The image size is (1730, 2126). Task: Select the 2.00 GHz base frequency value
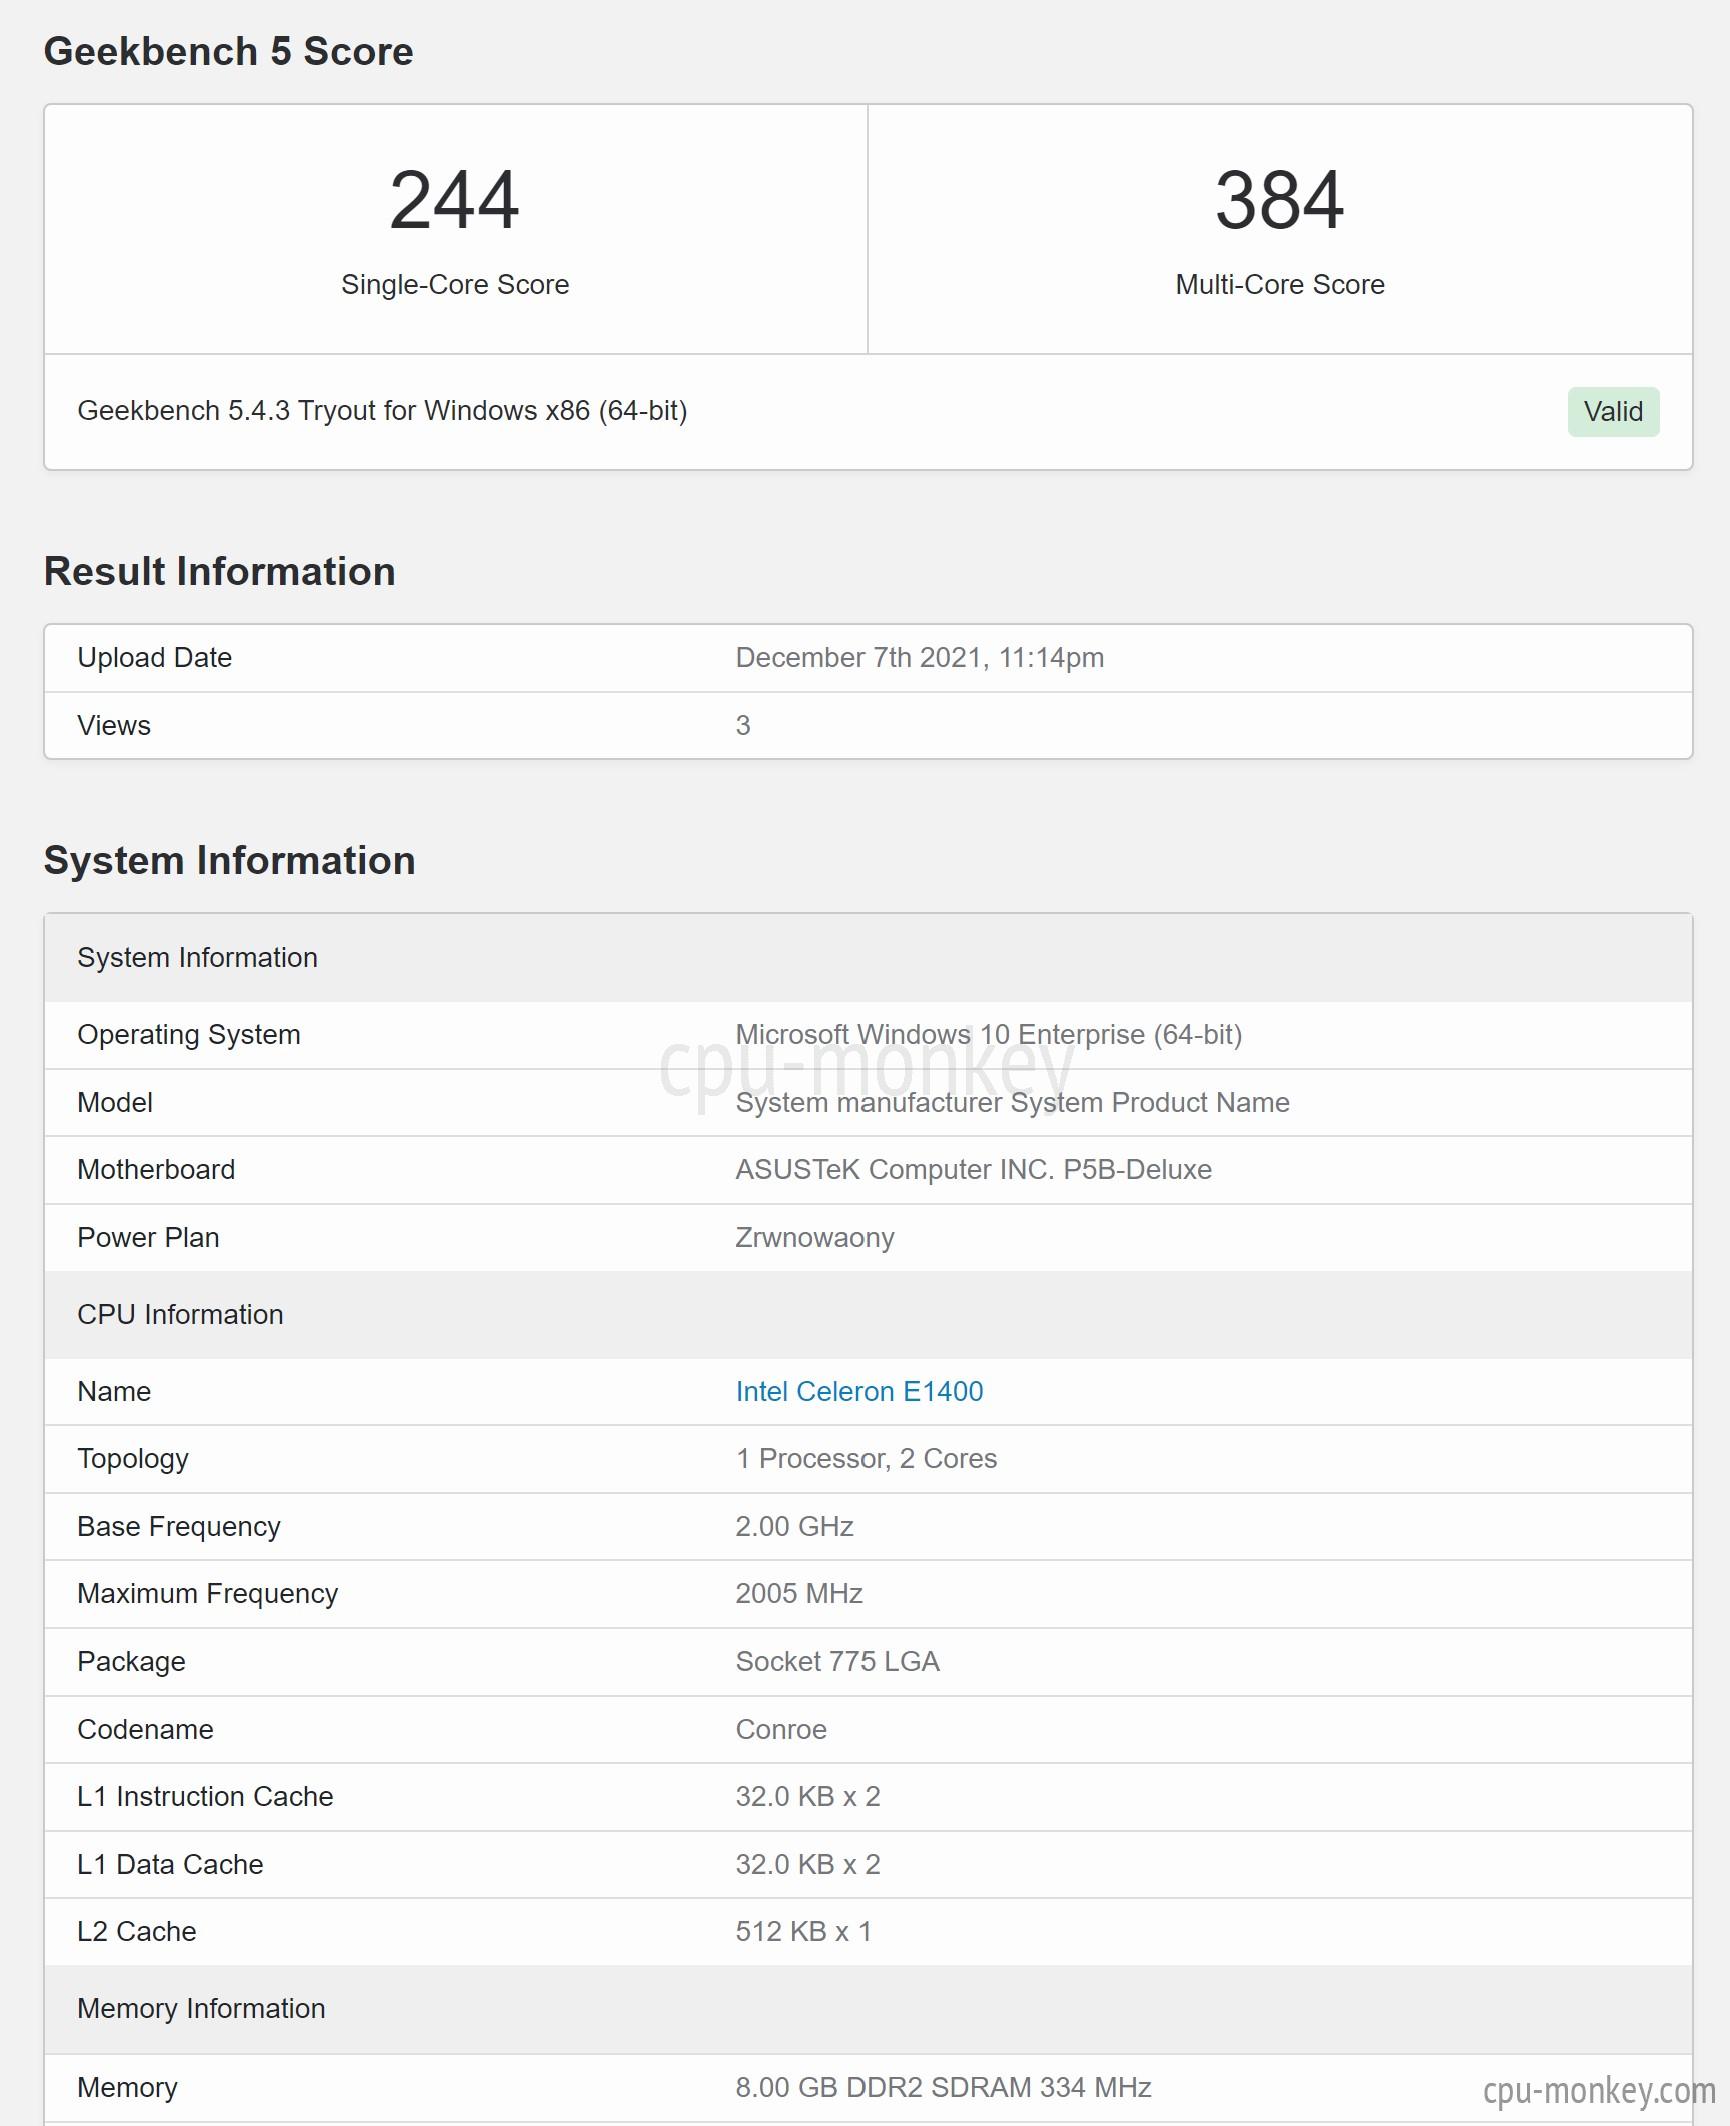tap(794, 1526)
